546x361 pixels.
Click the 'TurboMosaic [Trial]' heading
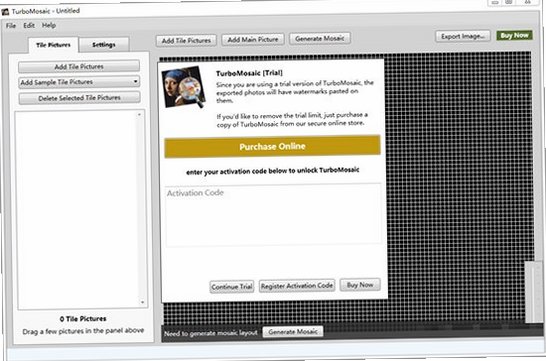tap(249, 73)
